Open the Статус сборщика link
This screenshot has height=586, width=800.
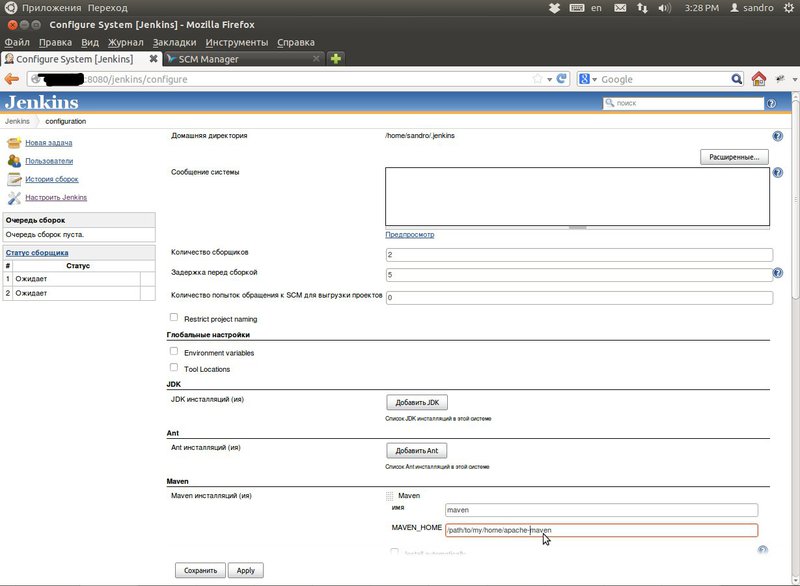37,253
